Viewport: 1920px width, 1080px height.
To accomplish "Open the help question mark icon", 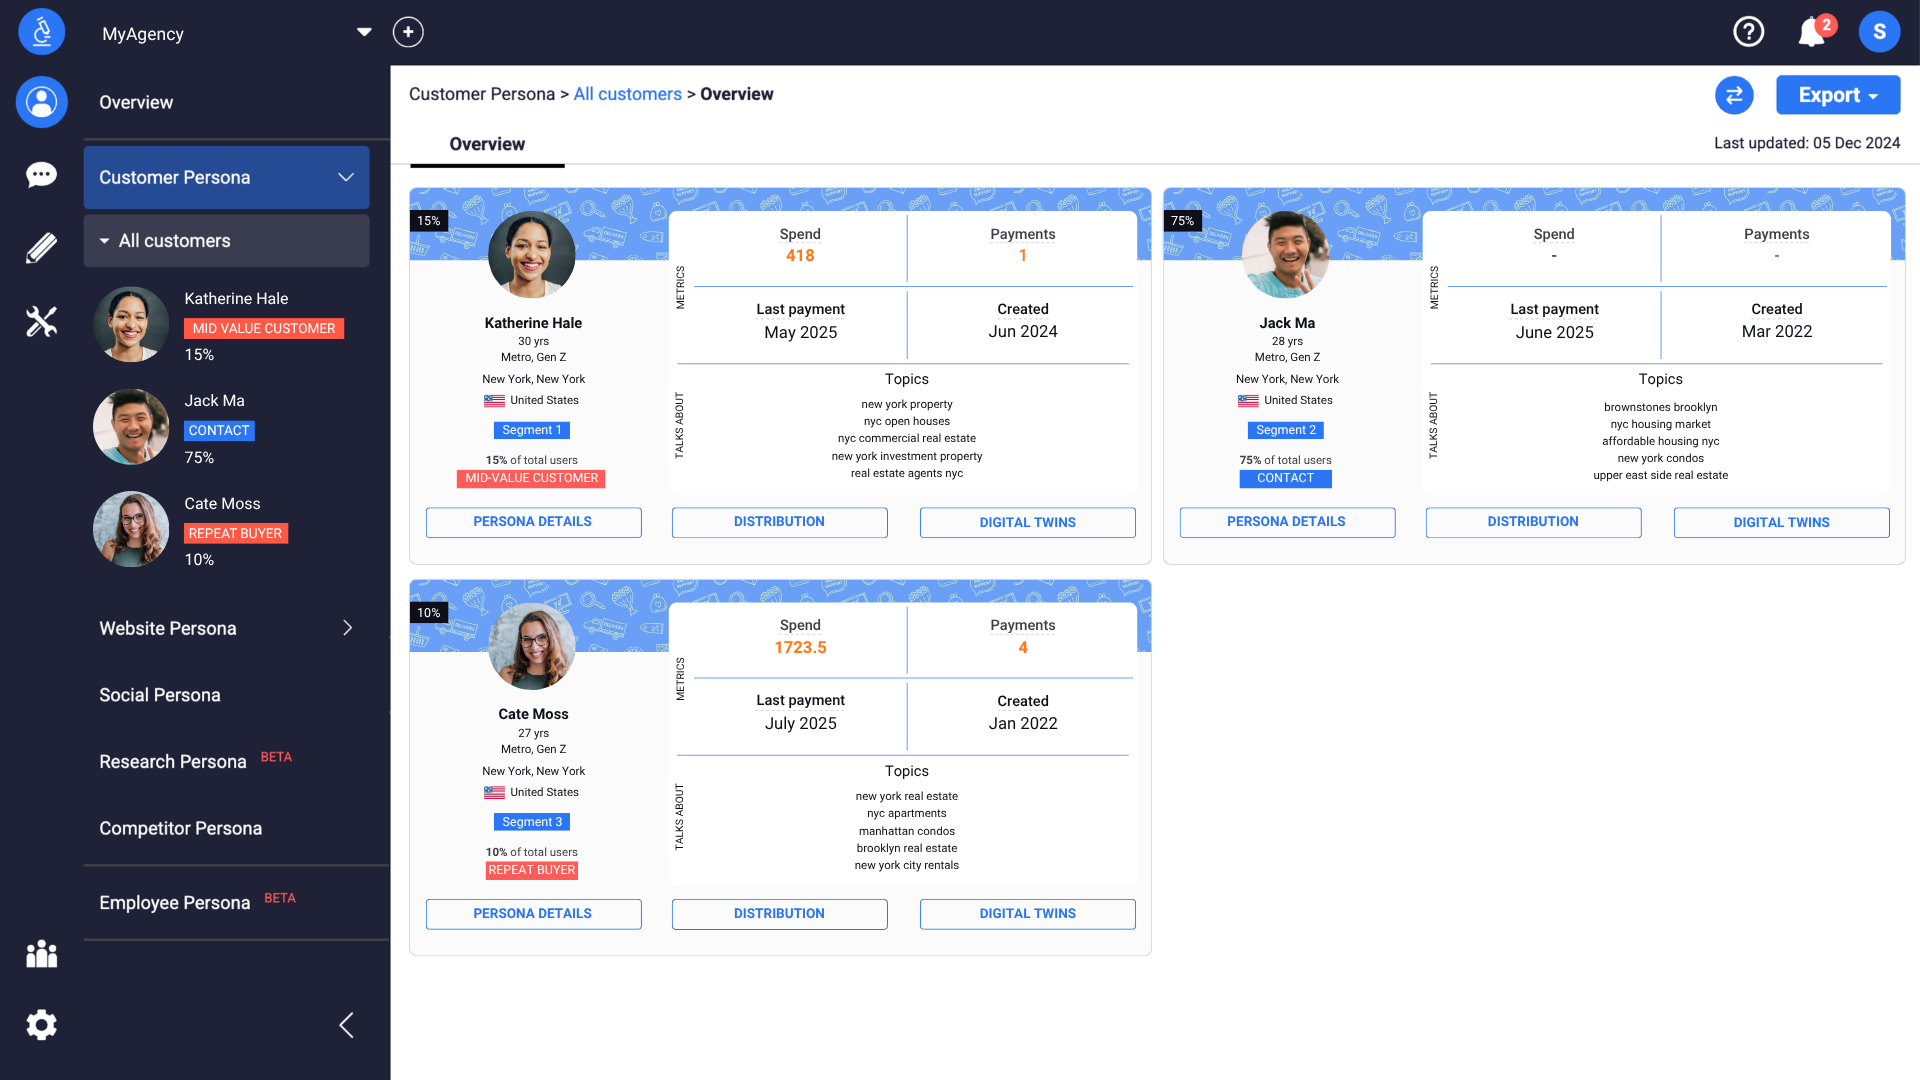I will [x=1748, y=32].
